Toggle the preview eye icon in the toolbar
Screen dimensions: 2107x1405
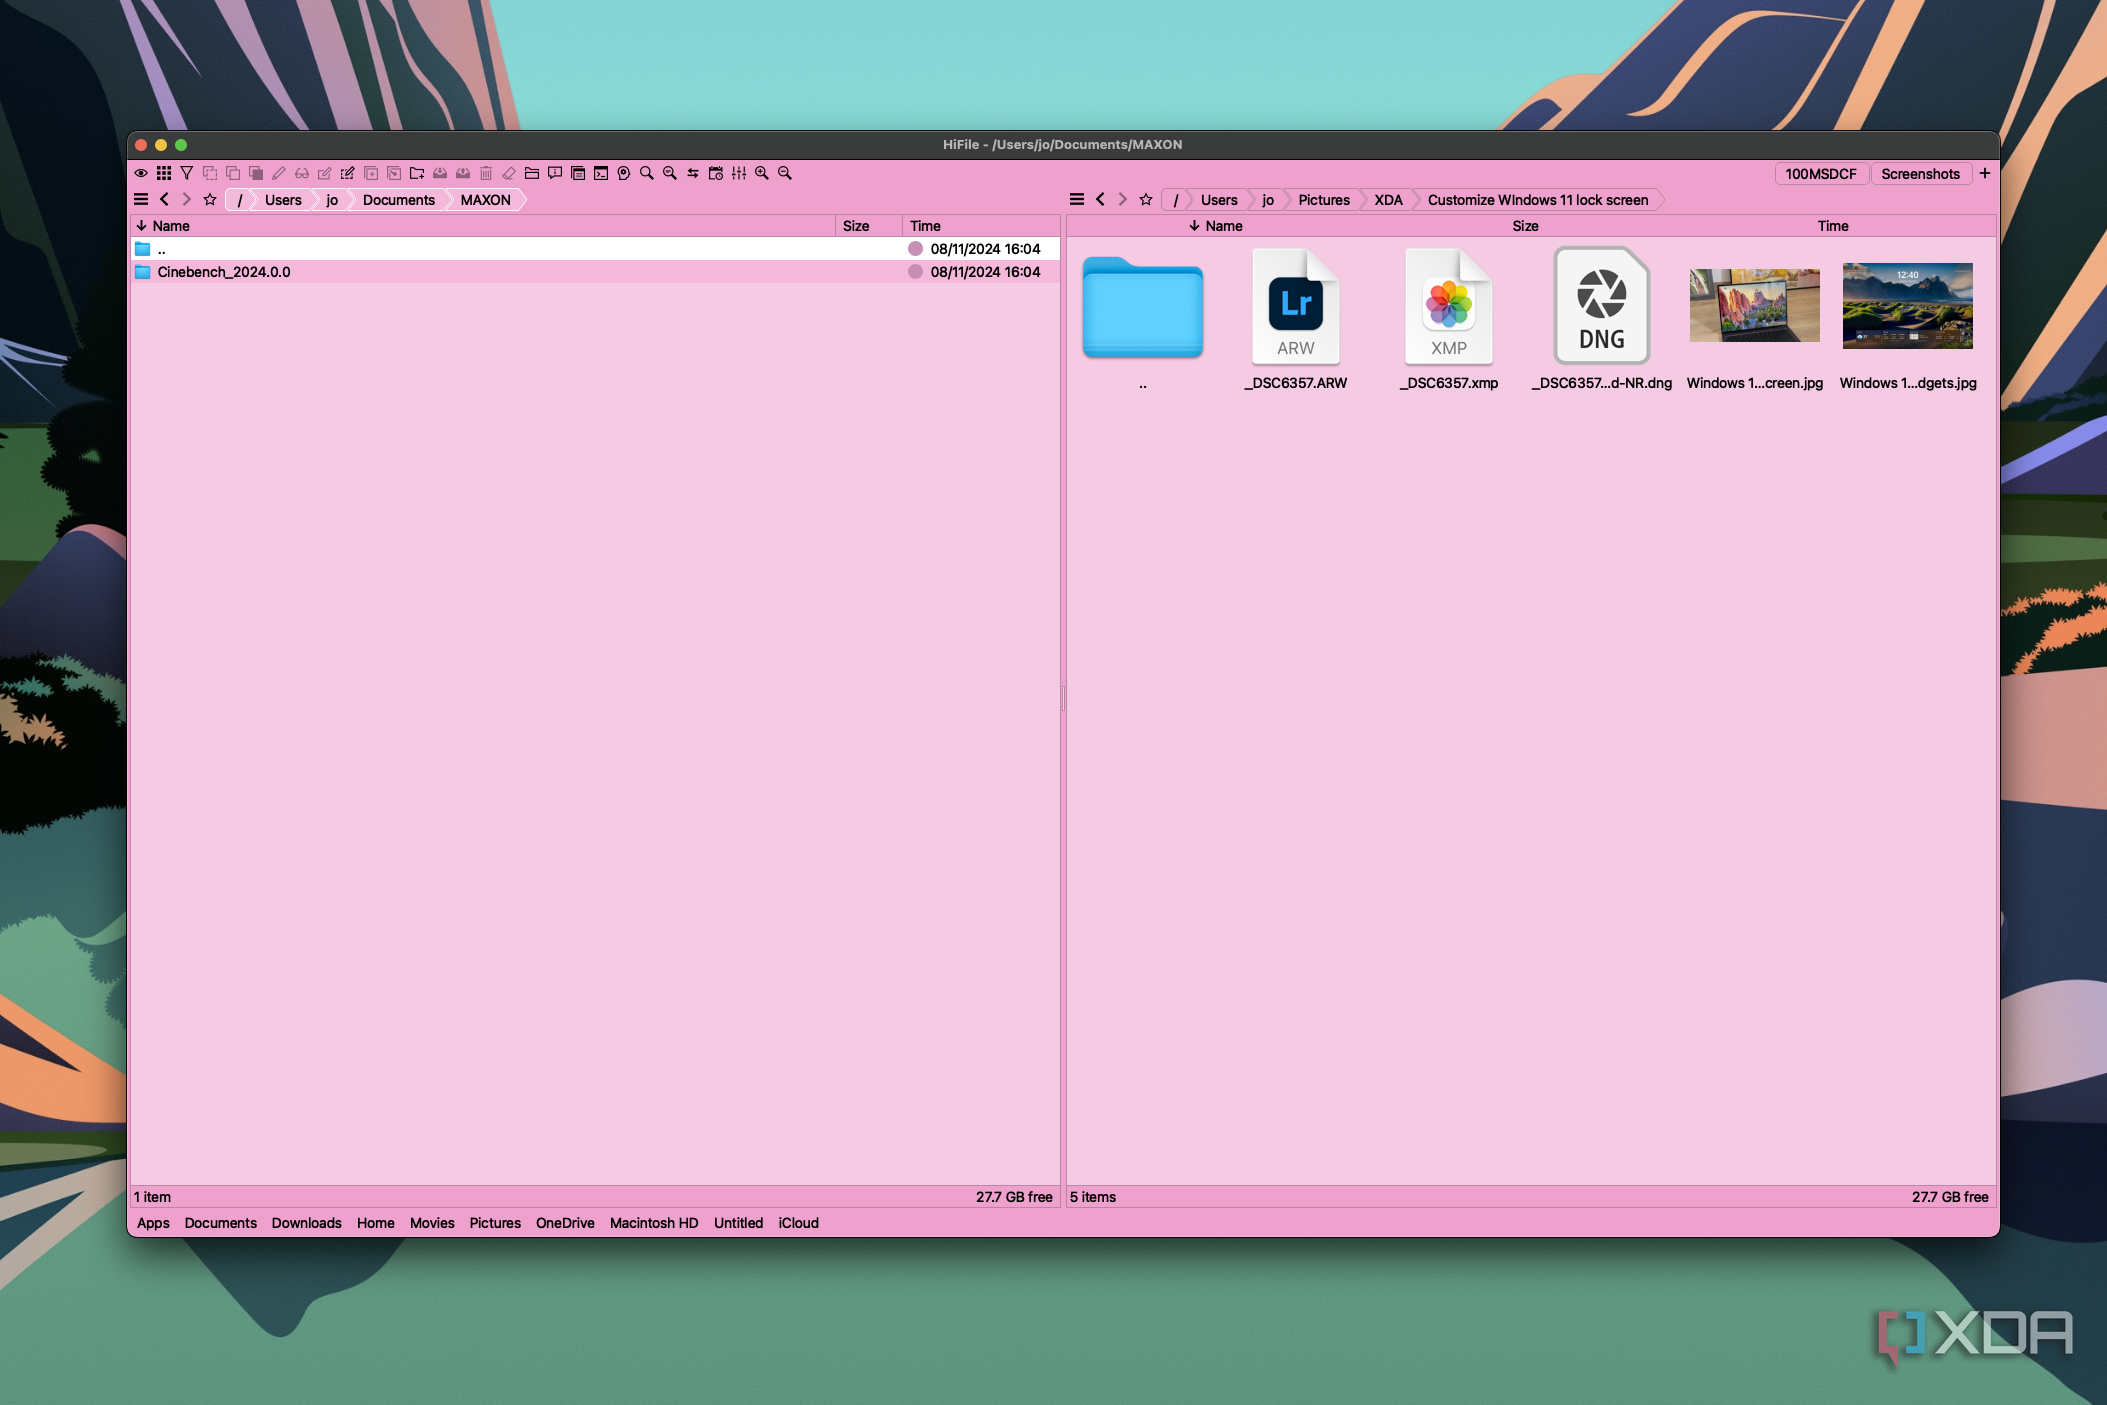pyautogui.click(x=141, y=172)
